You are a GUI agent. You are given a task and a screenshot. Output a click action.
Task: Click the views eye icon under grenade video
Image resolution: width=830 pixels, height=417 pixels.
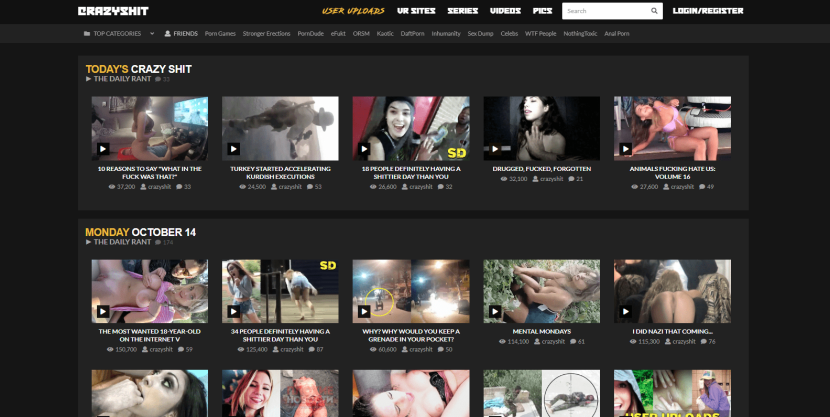371,349
